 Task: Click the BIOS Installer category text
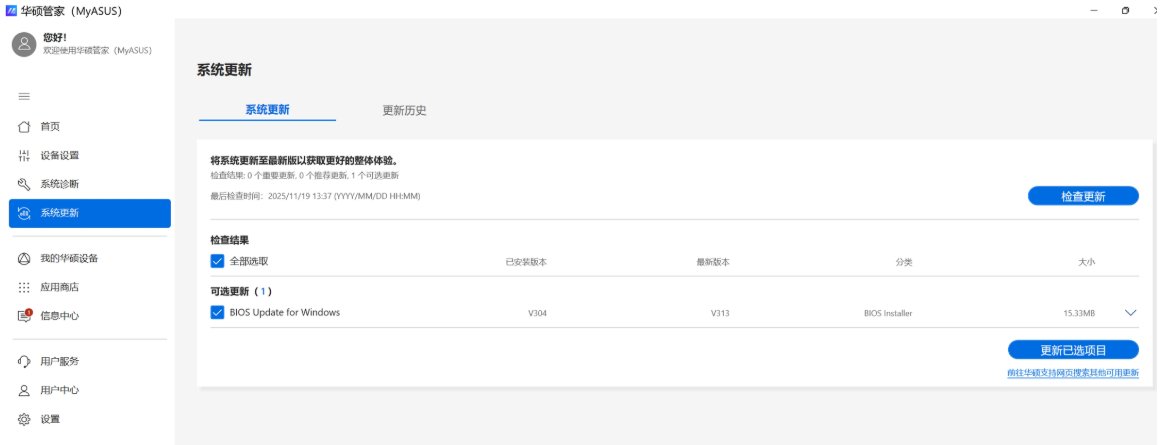888,314
